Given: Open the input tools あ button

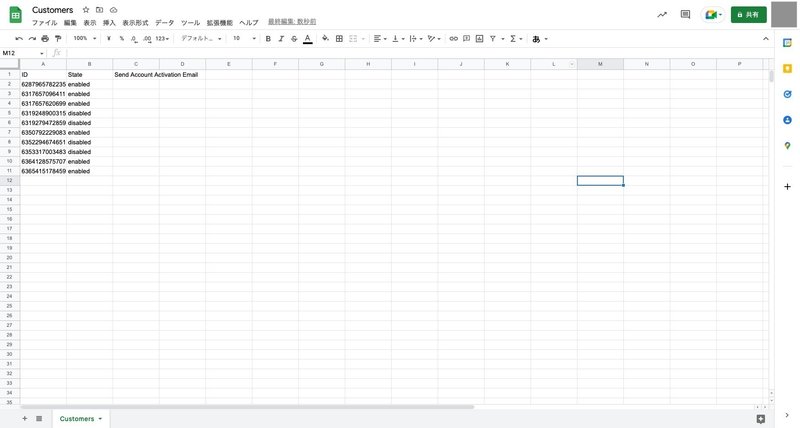Looking at the screenshot, I should 536,39.
